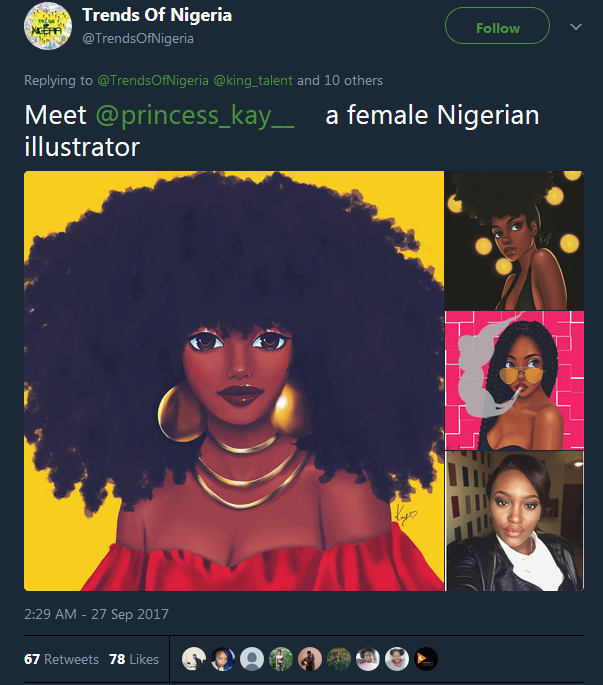Open the Trends Of Nigeria display name
The image size is (603, 685).
tap(157, 15)
